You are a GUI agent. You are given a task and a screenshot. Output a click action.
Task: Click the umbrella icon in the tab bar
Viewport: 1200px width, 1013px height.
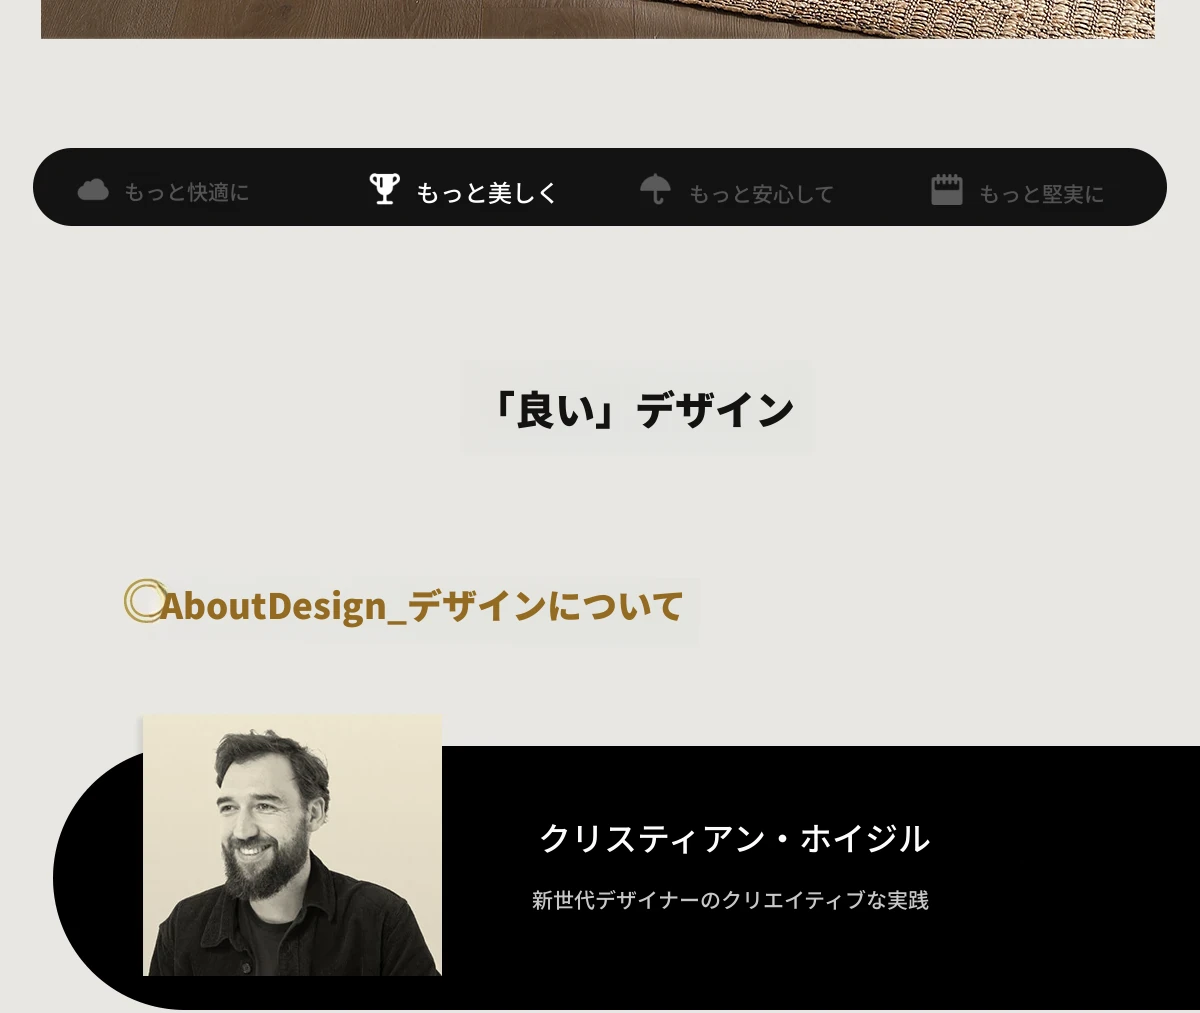coord(655,189)
